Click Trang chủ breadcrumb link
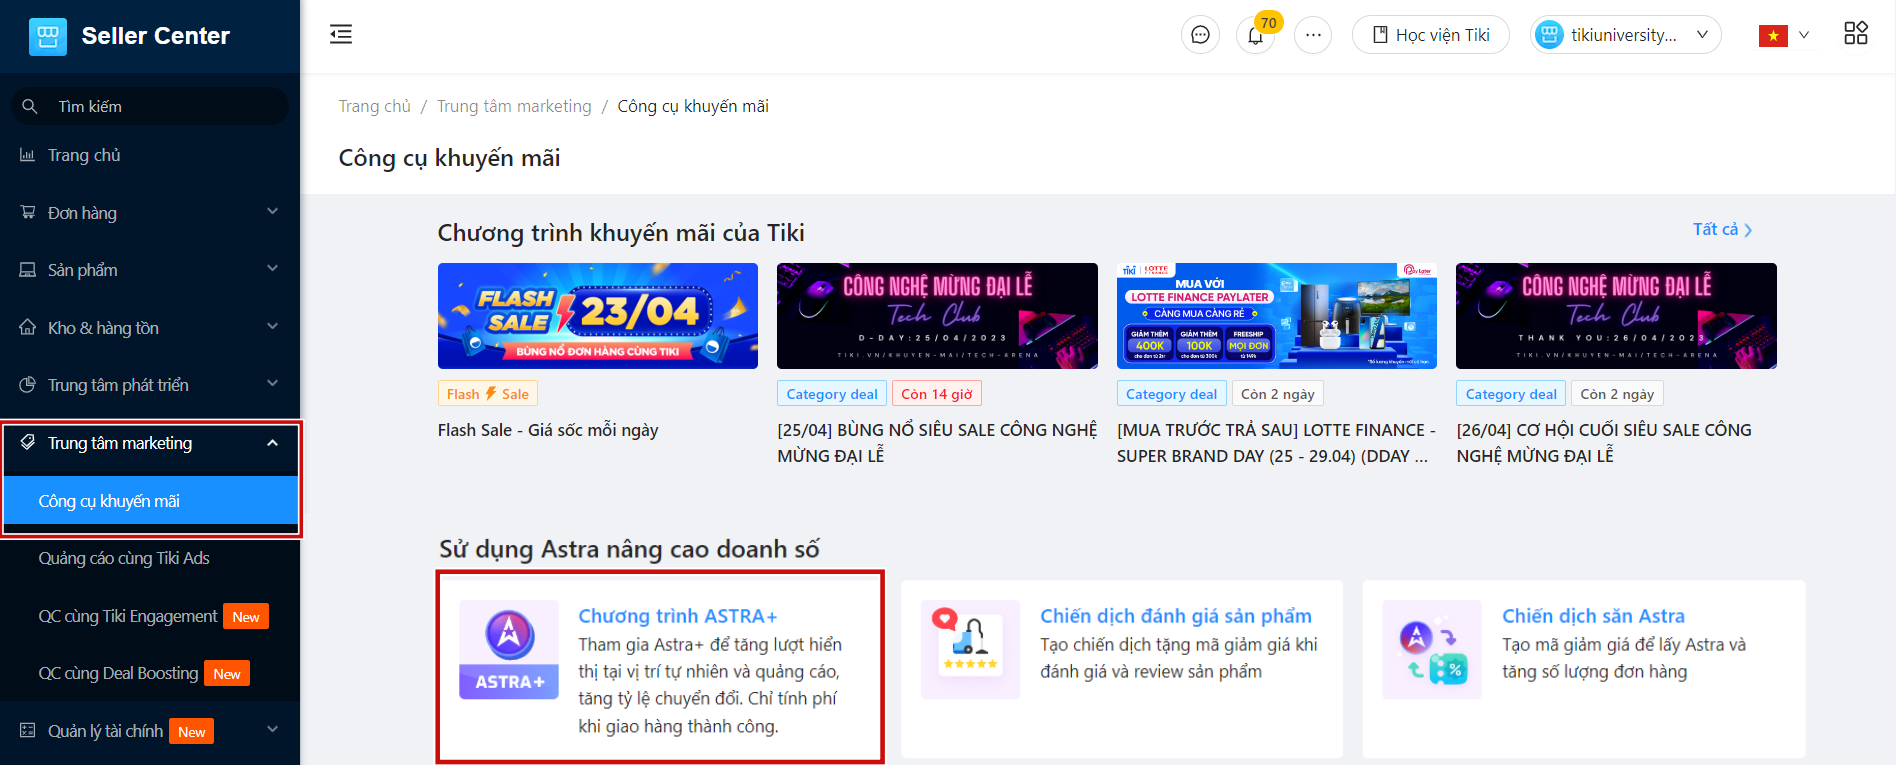Screen dimensions: 1896x765 (x=374, y=106)
